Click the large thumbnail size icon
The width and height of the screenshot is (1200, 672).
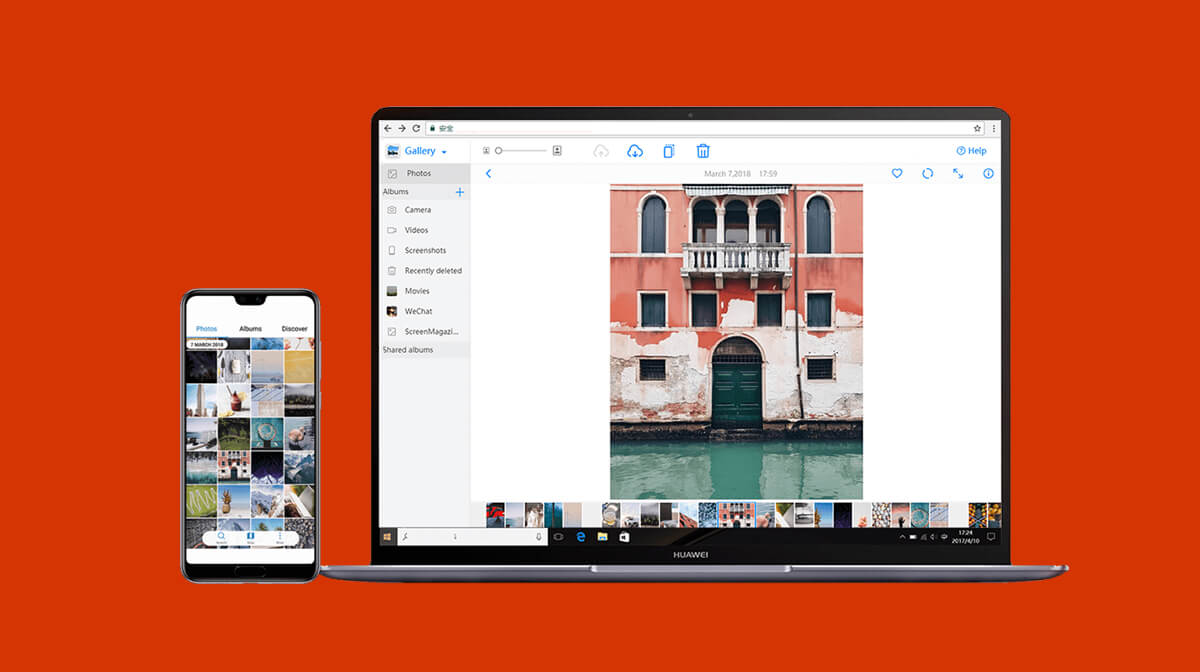[x=557, y=151]
